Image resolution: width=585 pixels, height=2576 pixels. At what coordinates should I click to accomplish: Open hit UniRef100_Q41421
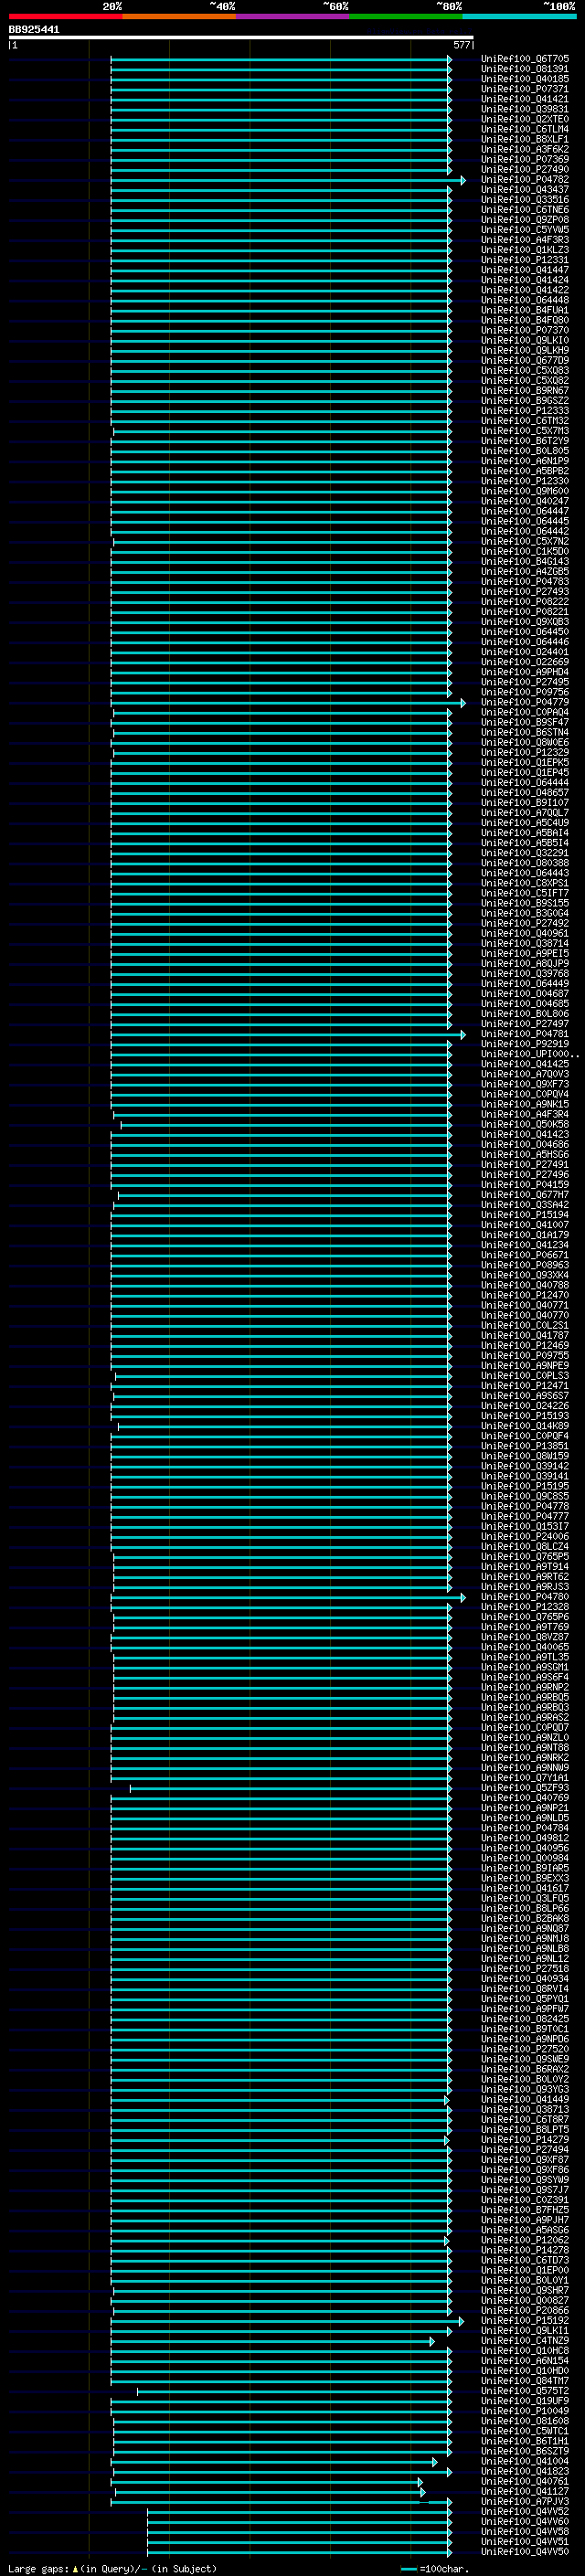click(524, 99)
